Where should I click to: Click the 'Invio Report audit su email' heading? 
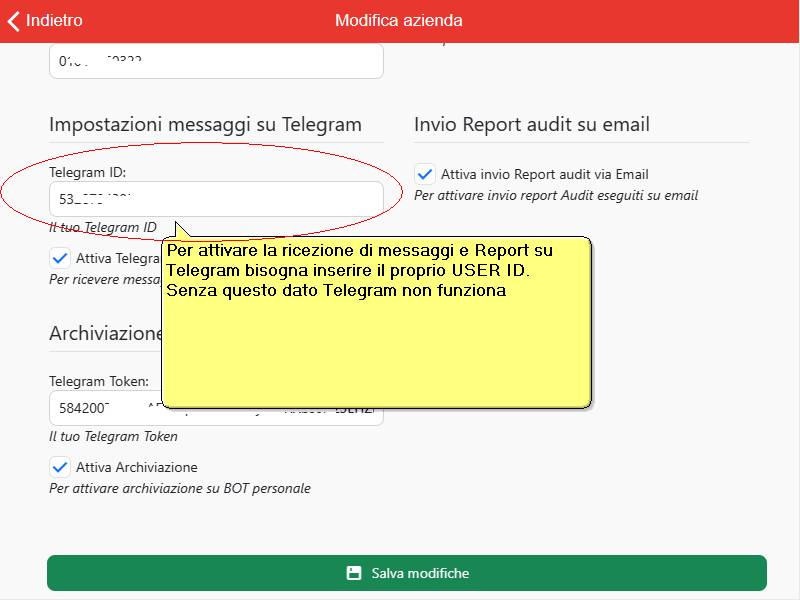coord(532,124)
